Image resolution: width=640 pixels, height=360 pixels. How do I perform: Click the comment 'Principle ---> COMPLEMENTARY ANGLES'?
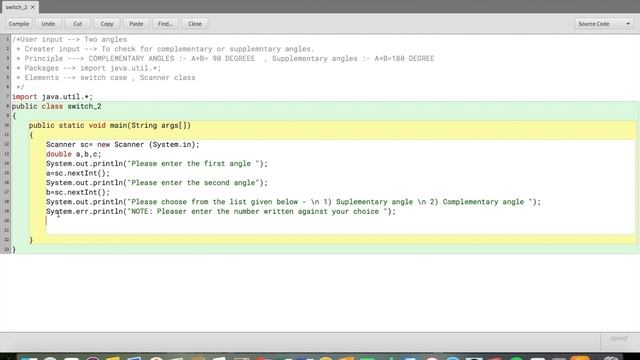pyautogui.click(x=225, y=58)
